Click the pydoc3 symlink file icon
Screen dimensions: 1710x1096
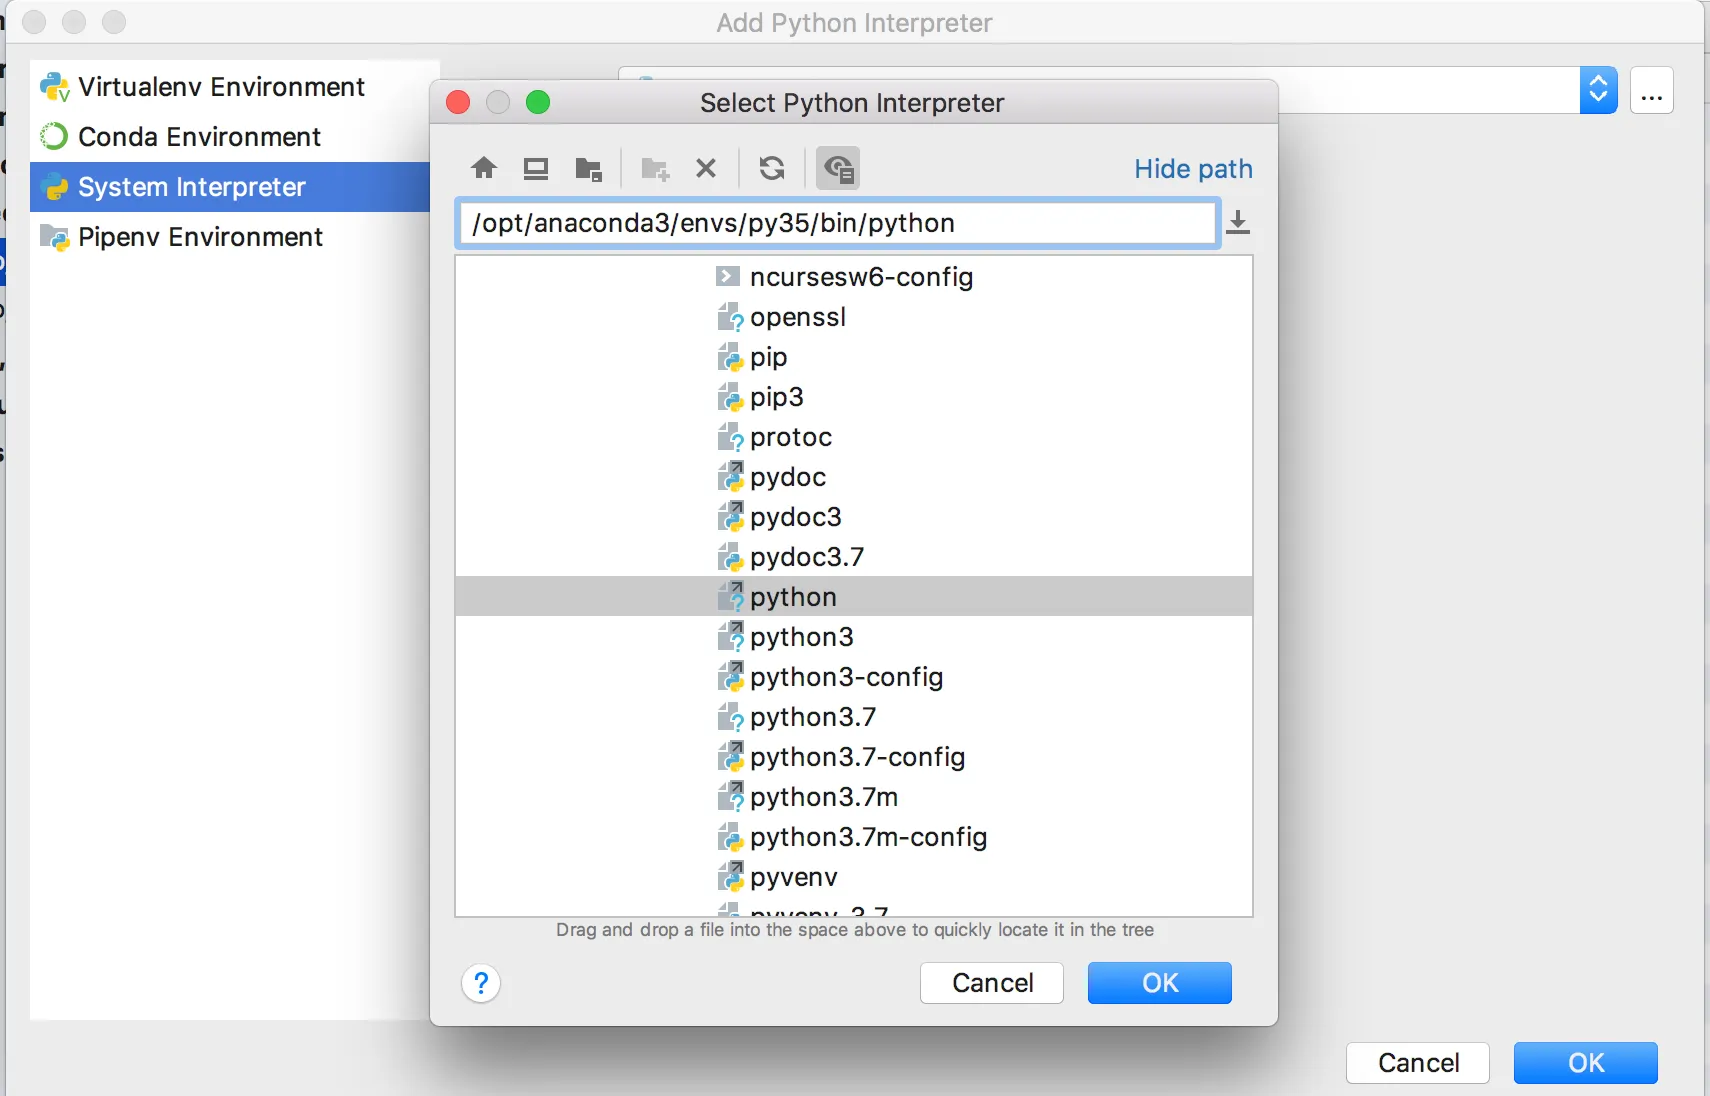coord(730,517)
